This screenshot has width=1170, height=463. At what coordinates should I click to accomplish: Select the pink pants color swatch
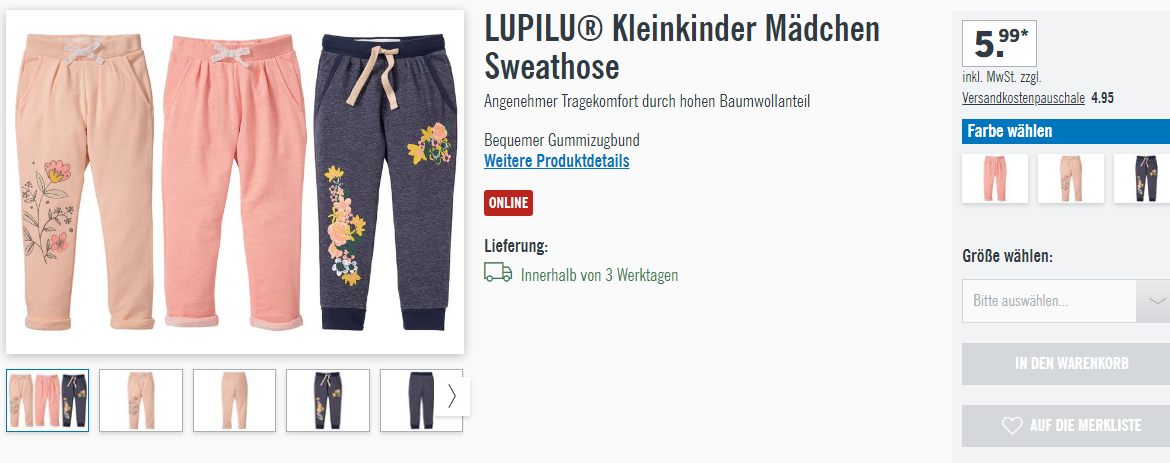(995, 178)
